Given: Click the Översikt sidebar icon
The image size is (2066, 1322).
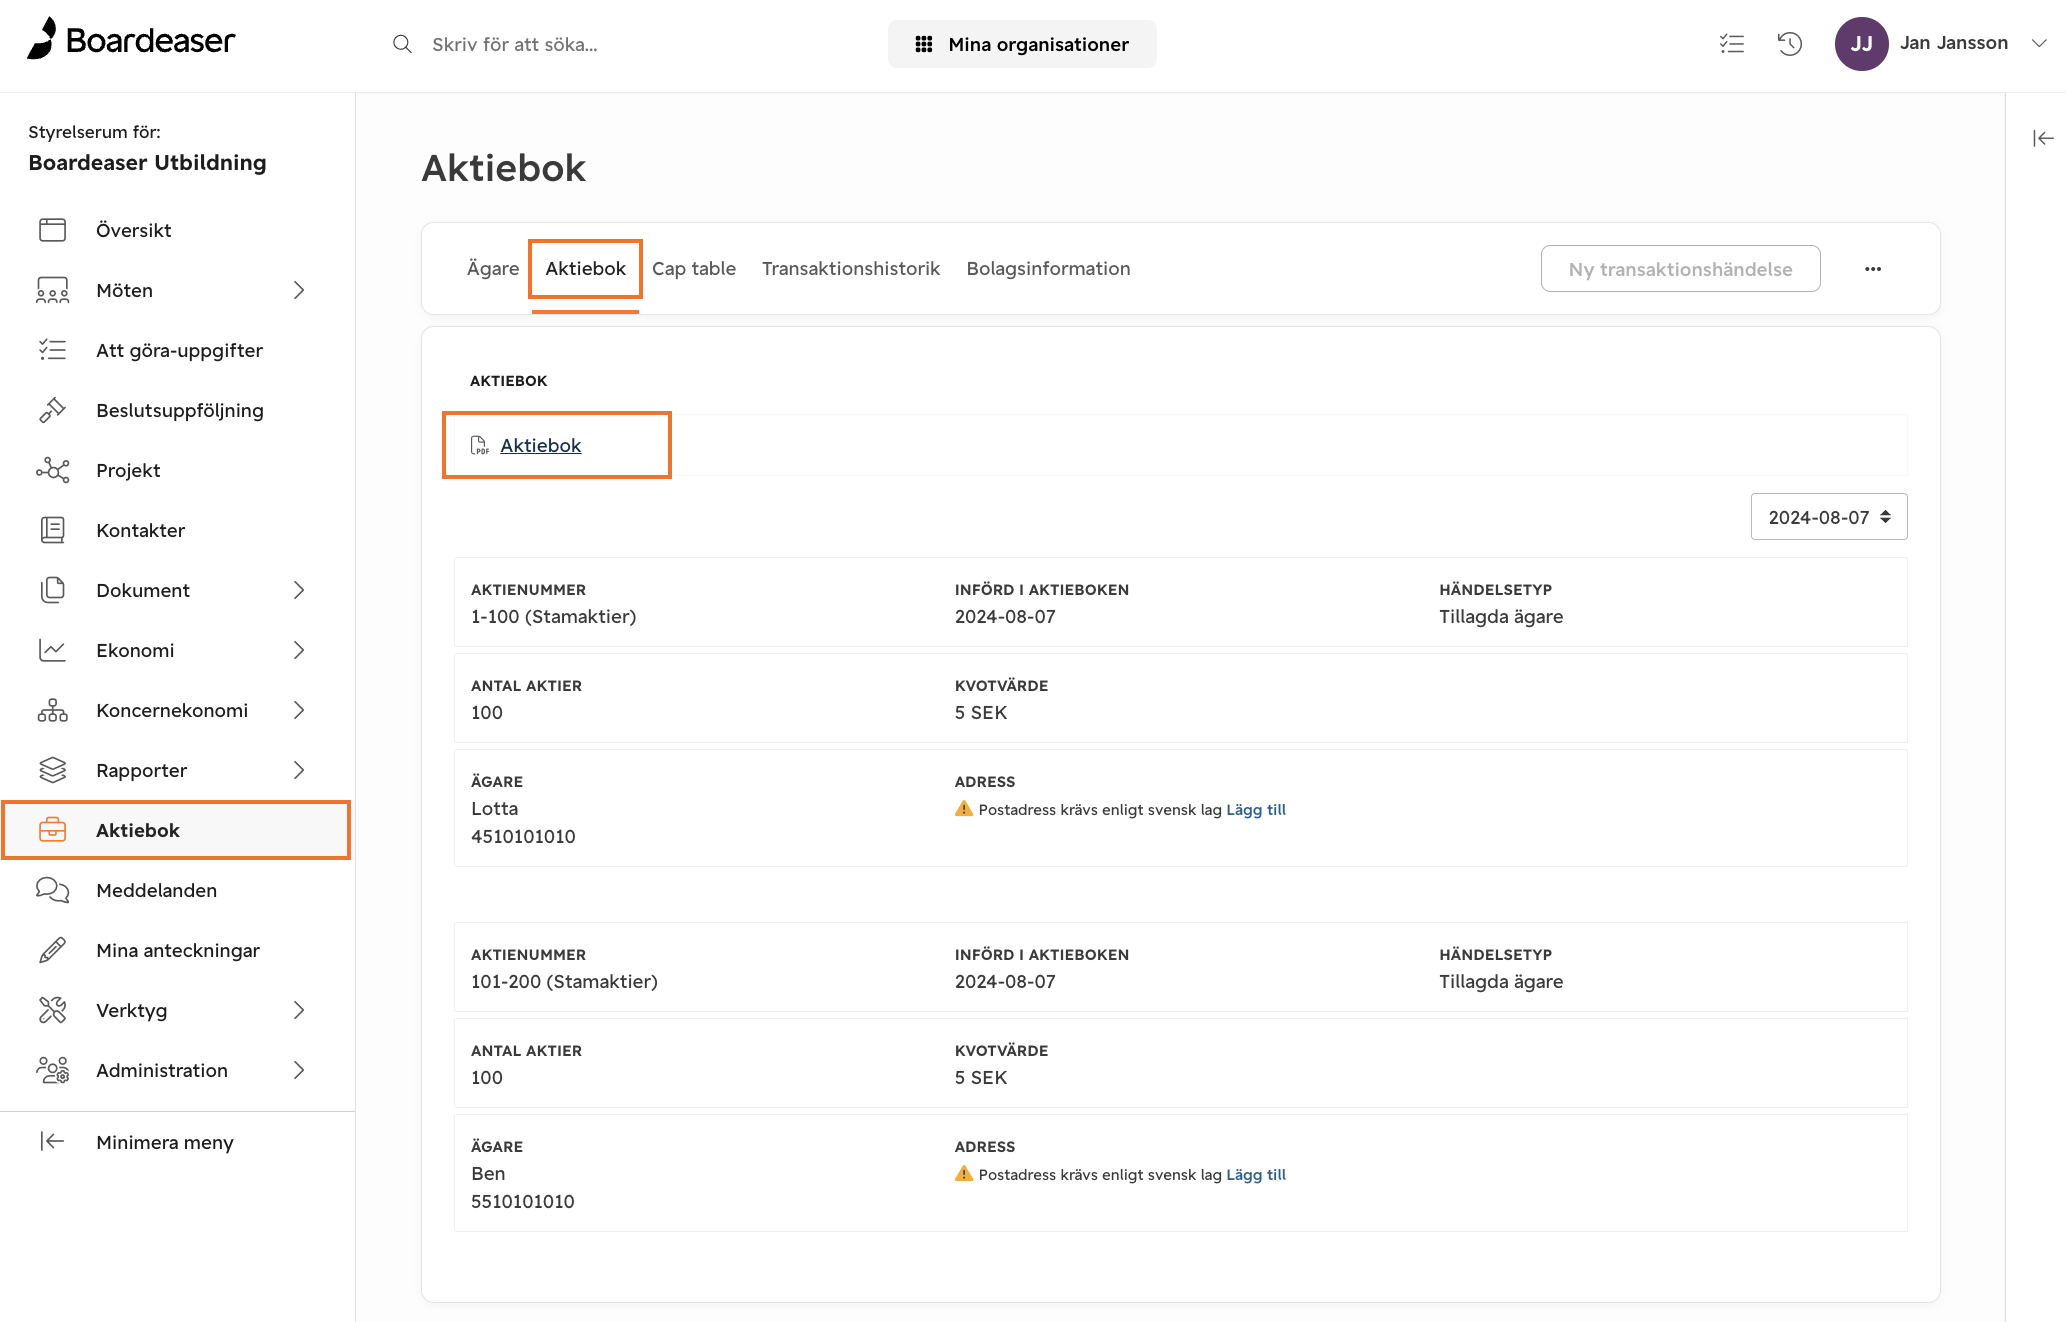Looking at the screenshot, I should (53, 230).
